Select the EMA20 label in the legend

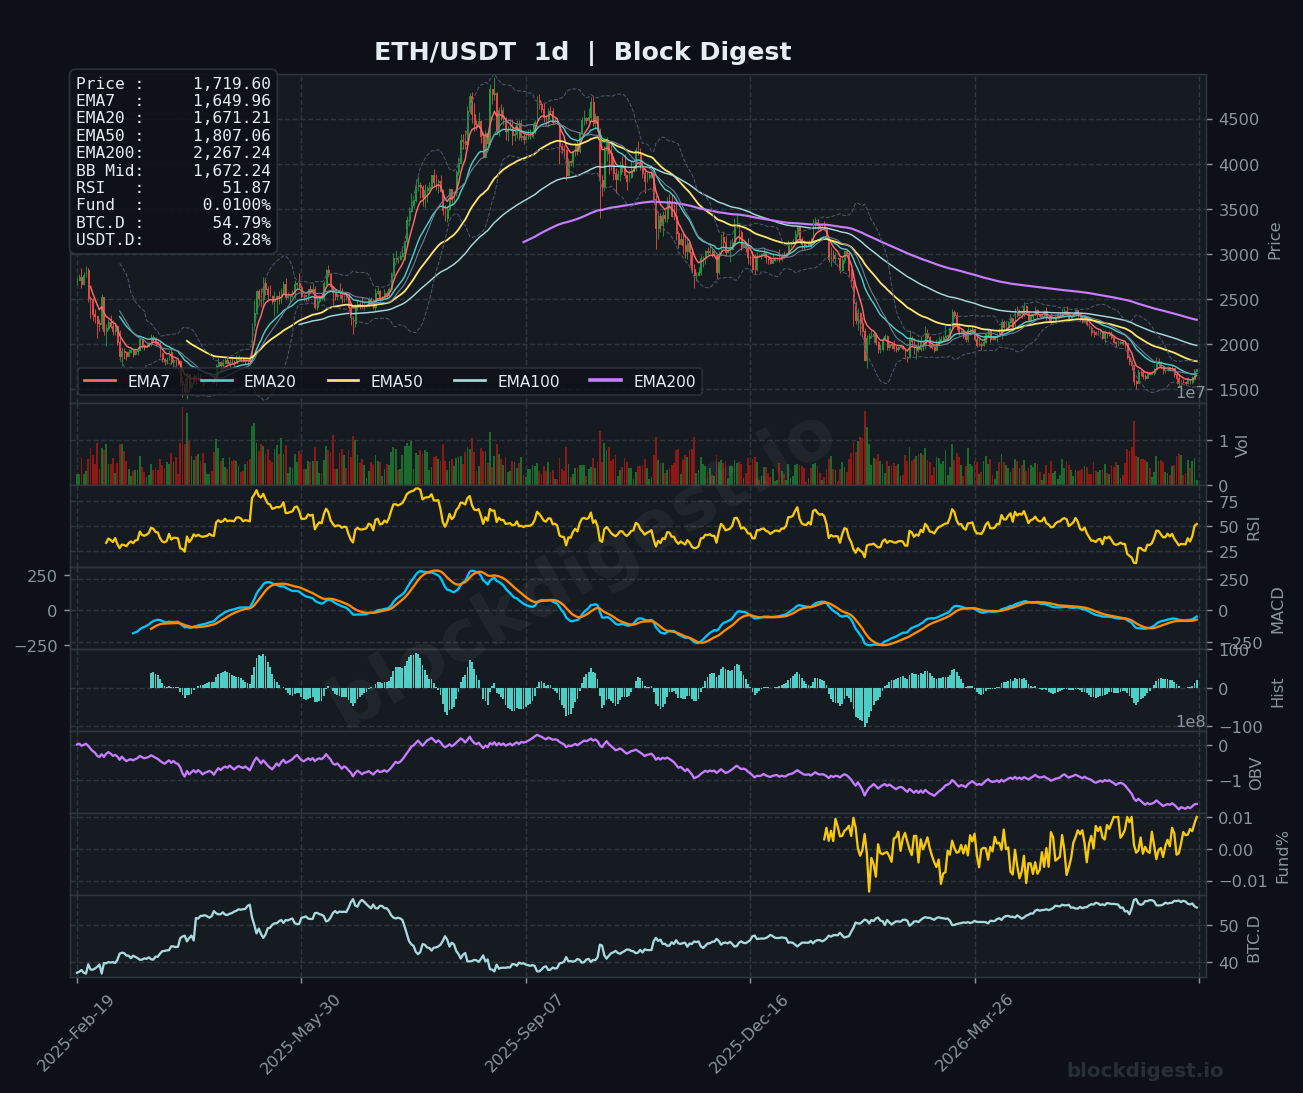[x=270, y=381]
